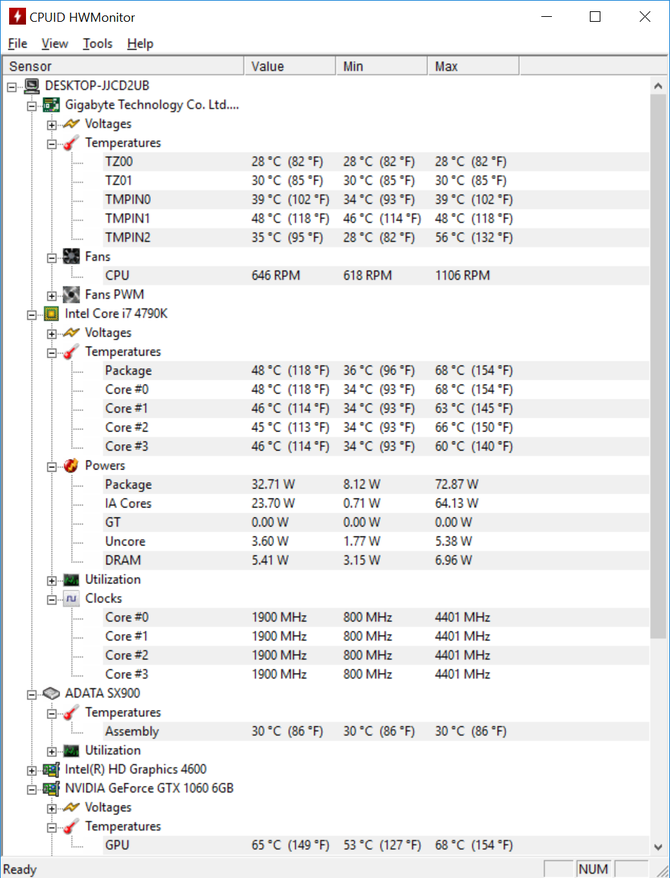Click the Intel Core i7 CPU chip icon
Viewport: 670px width, 878px height.
coord(51,314)
